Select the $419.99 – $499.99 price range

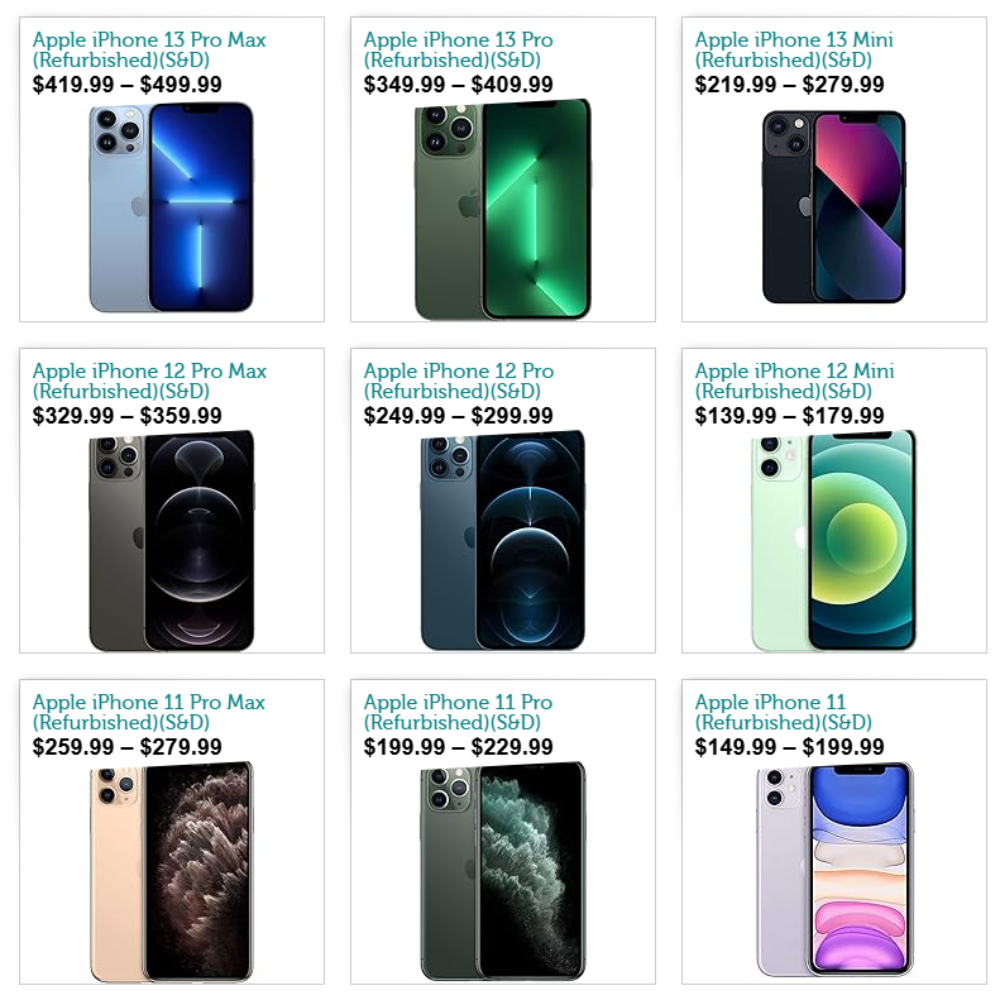tap(127, 84)
